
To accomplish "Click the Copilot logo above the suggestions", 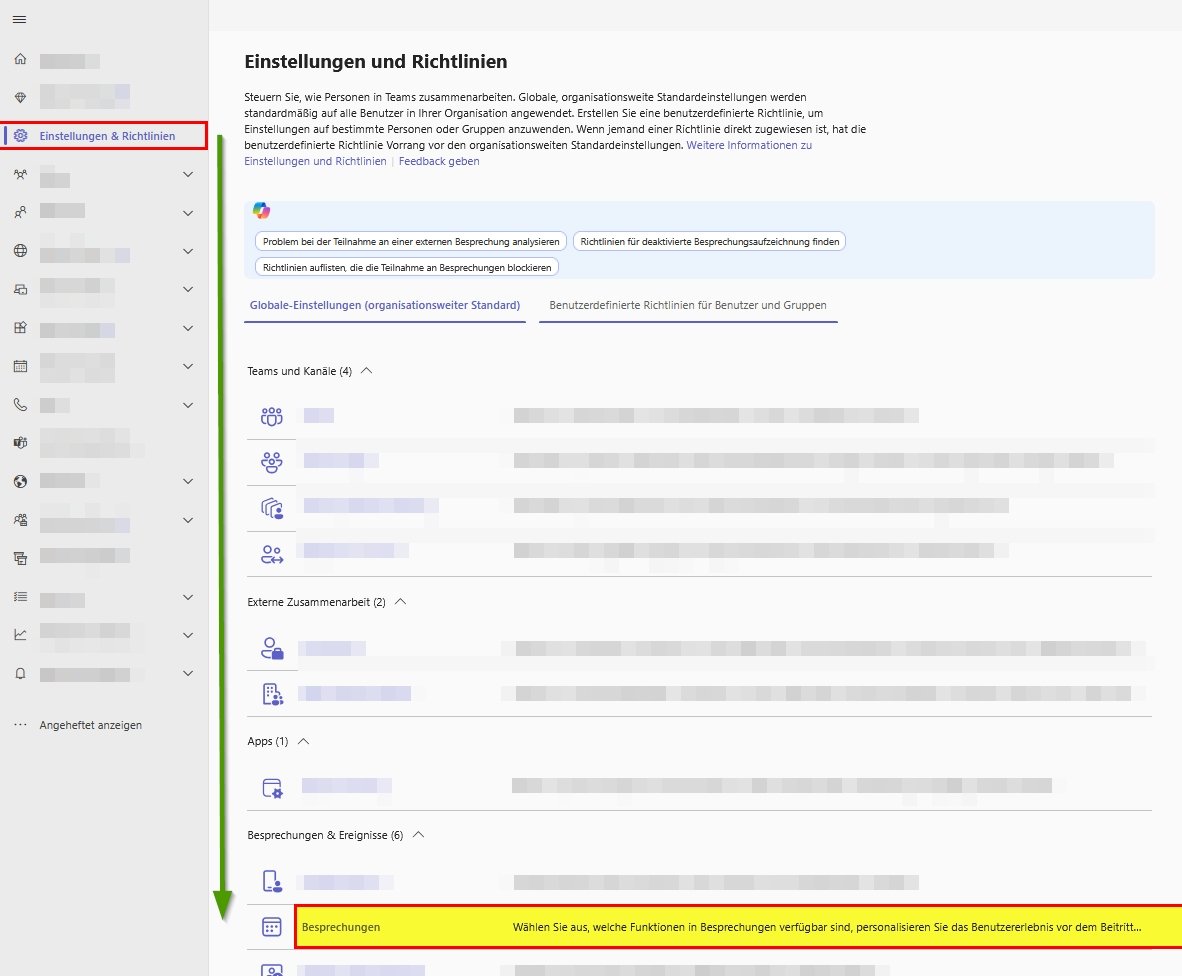I will (x=261, y=210).
